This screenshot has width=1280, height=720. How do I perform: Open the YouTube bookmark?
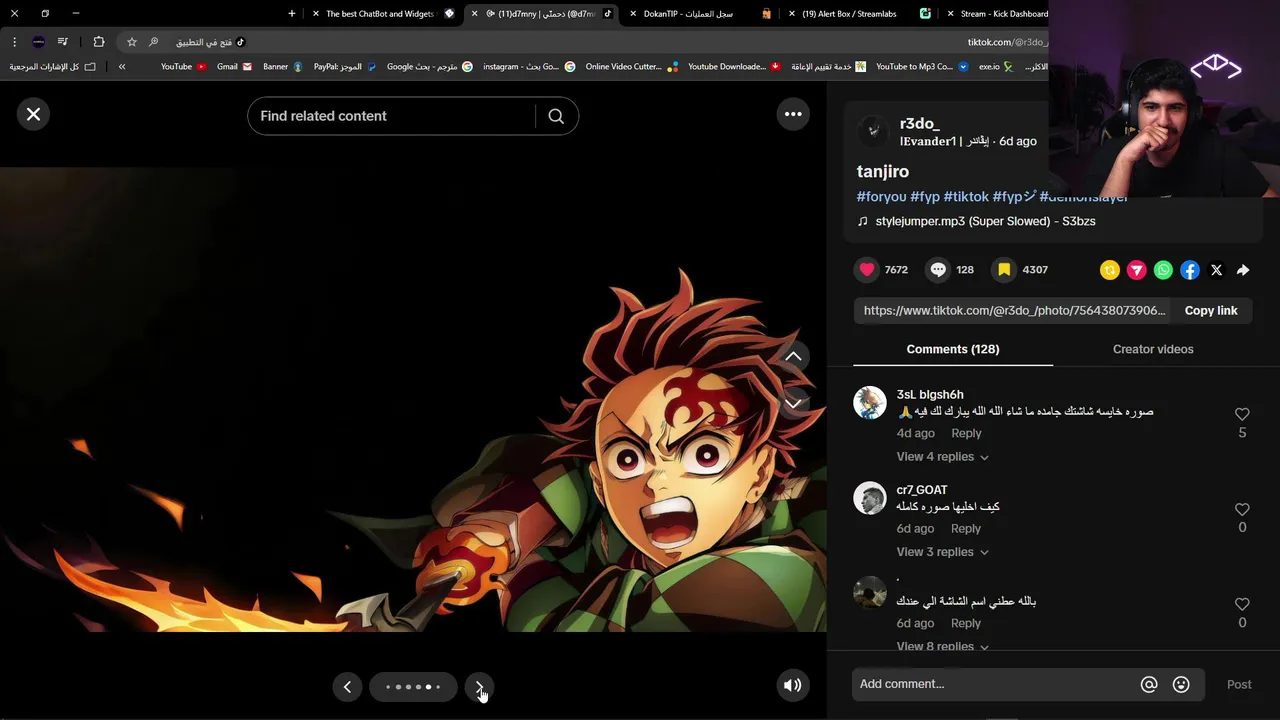click(x=183, y=66)
